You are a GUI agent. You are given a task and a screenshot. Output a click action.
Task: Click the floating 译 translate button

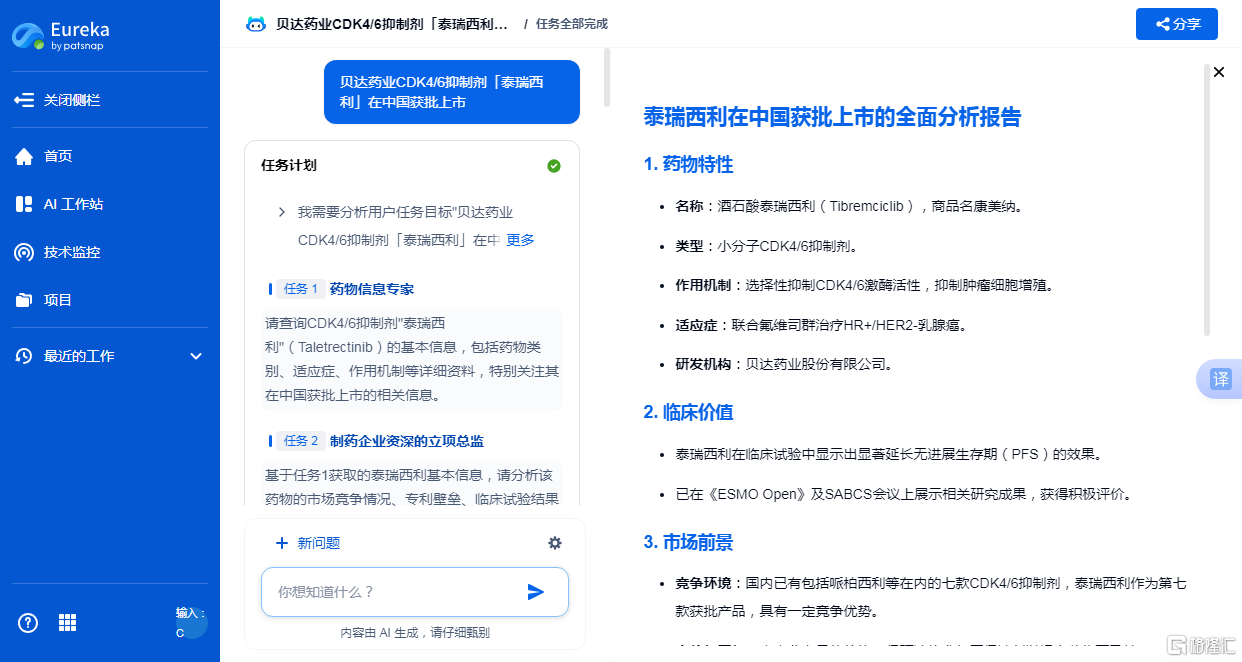coord(1220,379)
